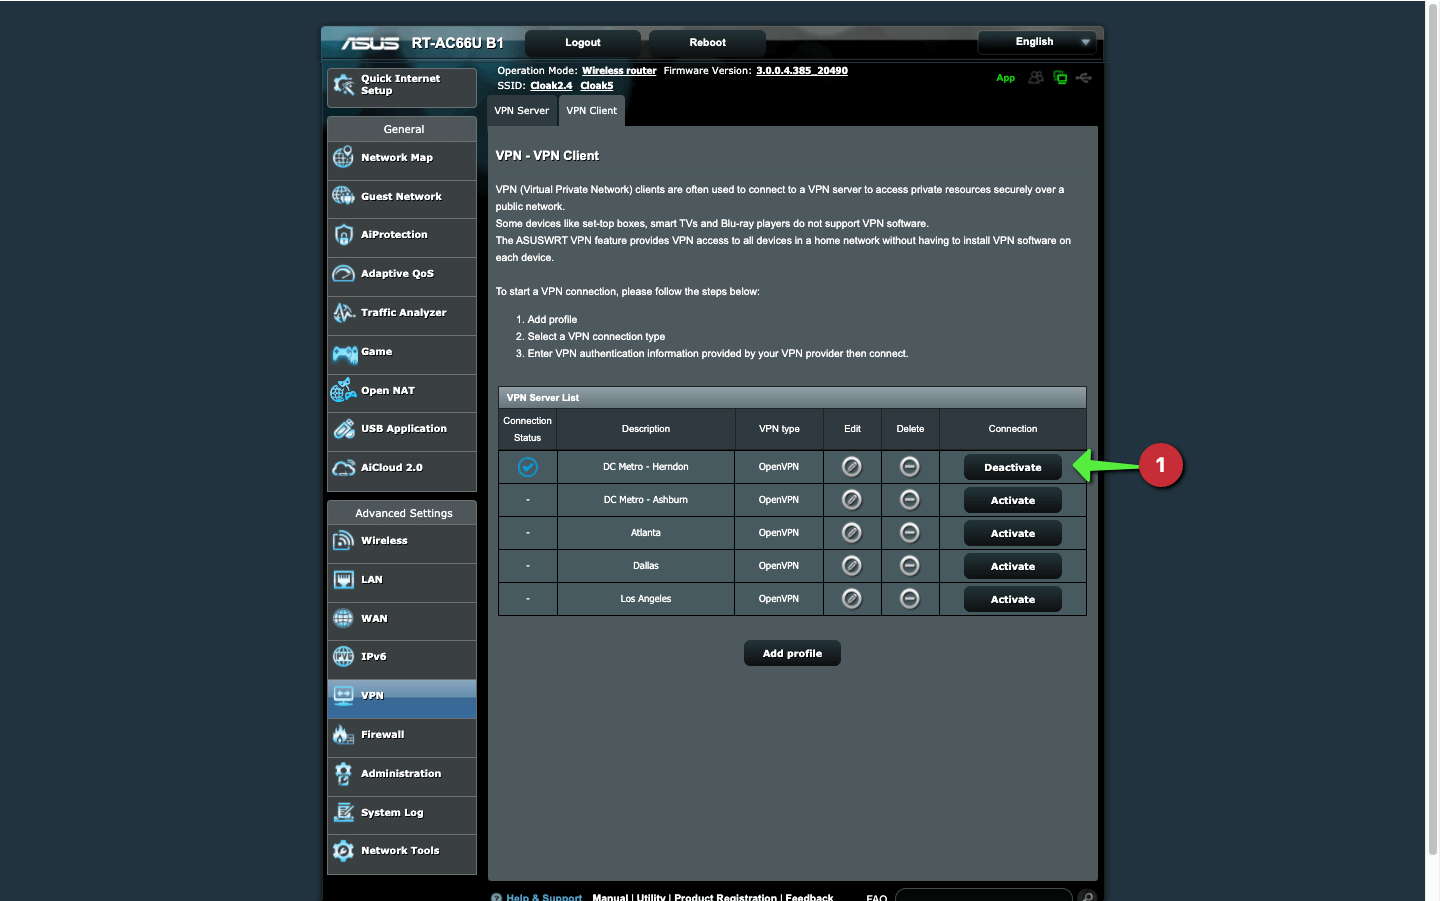
Task: Click the App link in header
Action: click(1005, 78)
